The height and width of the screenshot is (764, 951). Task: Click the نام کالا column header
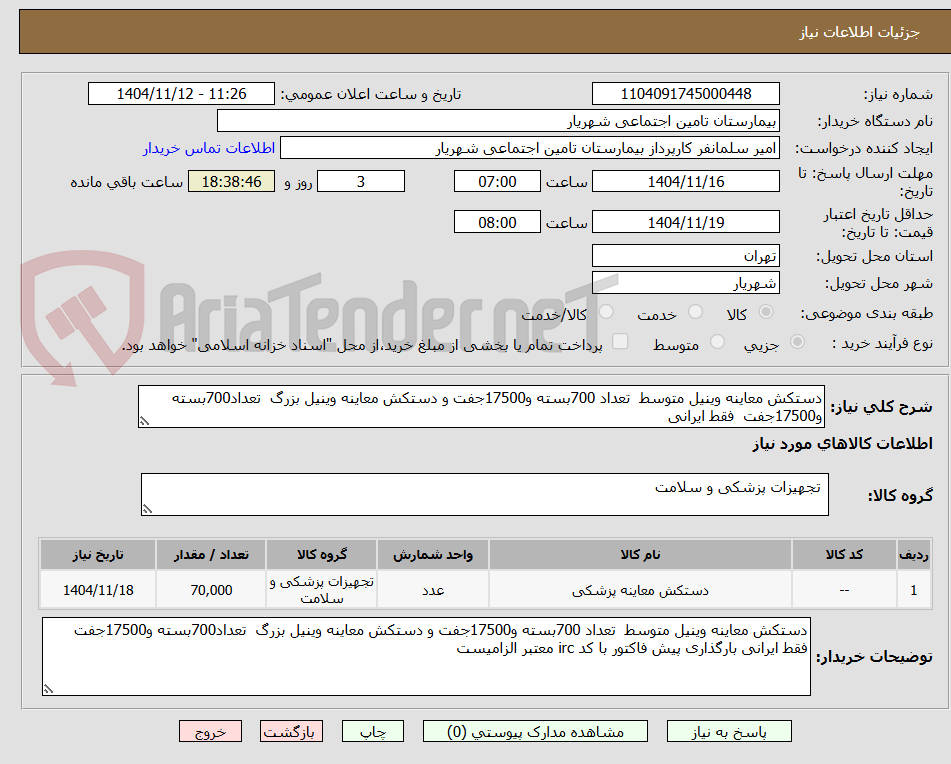(640, 555)
